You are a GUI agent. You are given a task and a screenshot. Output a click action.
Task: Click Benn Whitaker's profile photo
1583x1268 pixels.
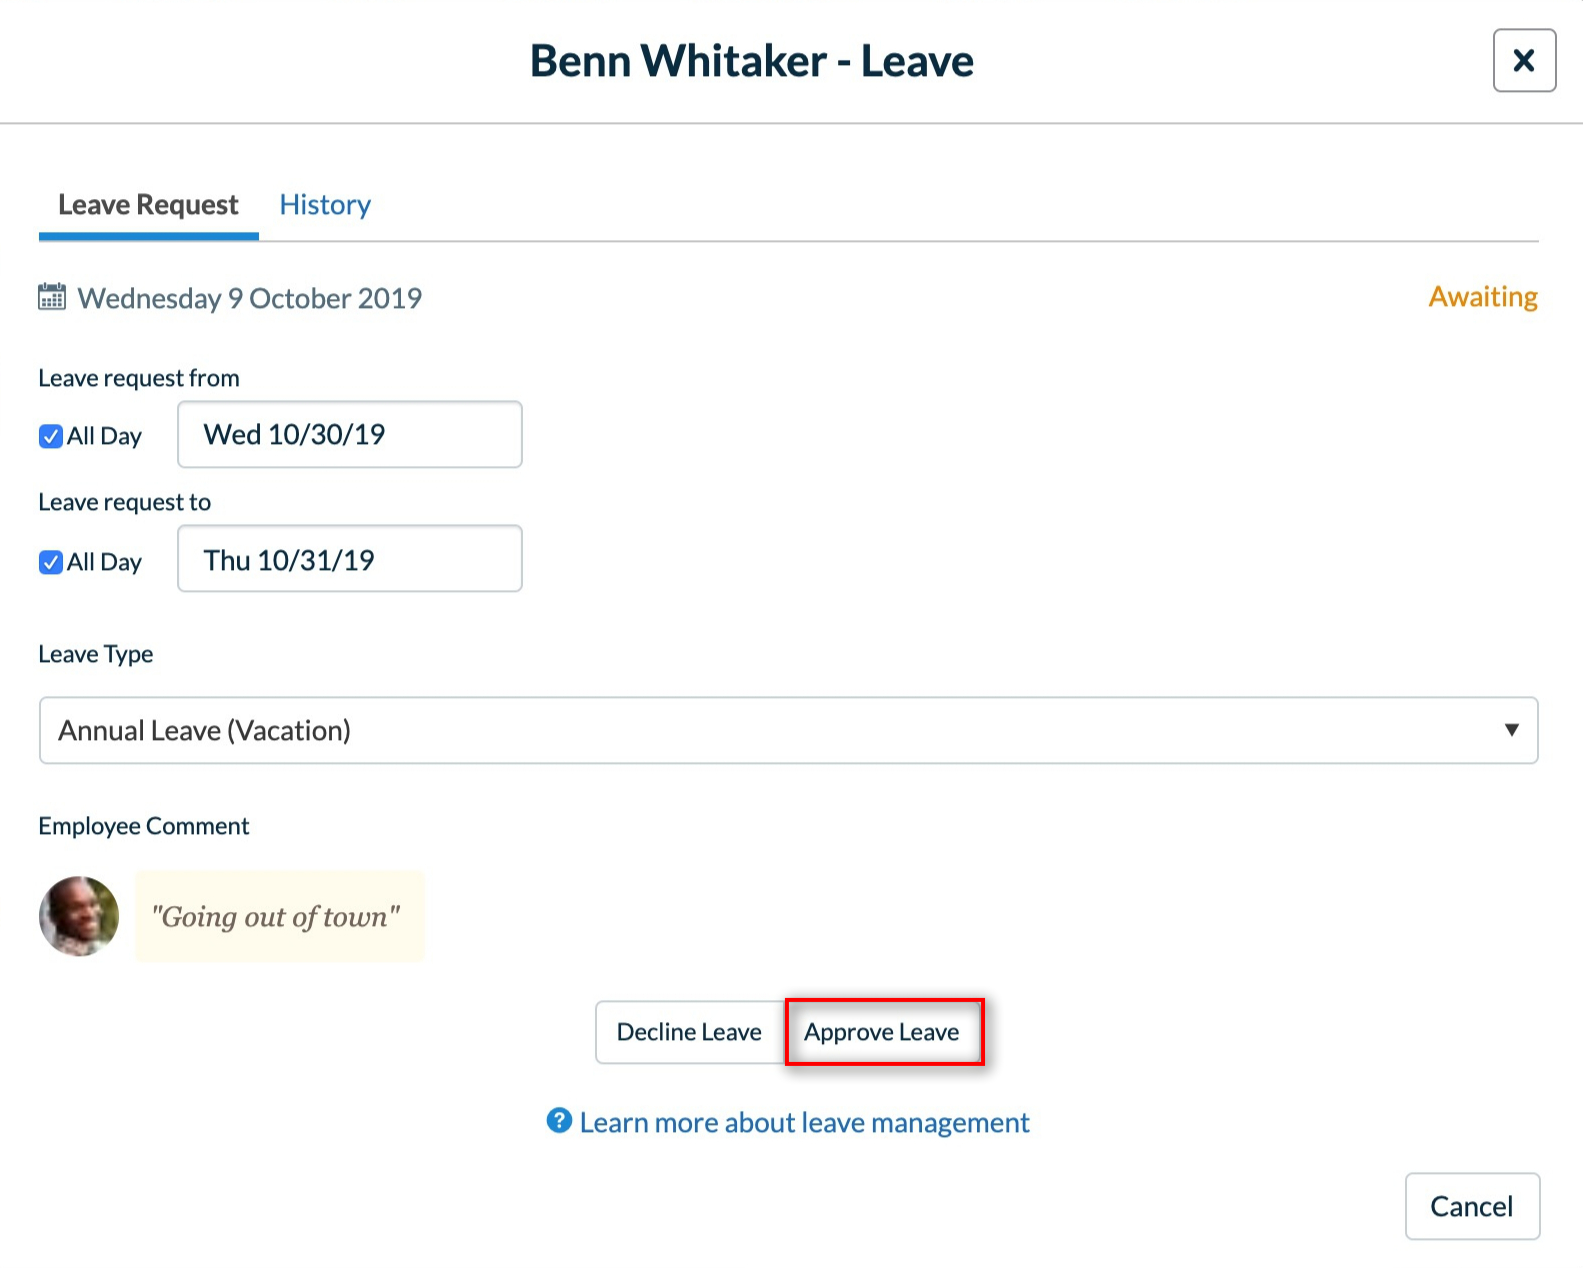79,916
